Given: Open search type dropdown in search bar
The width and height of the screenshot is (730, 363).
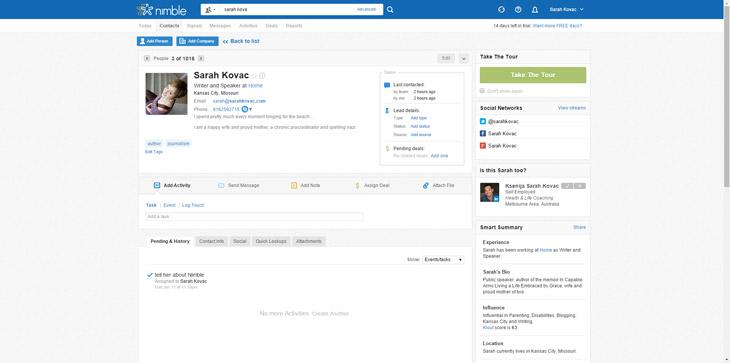Looking at the screenshot, I should click(x=210, y=10).
